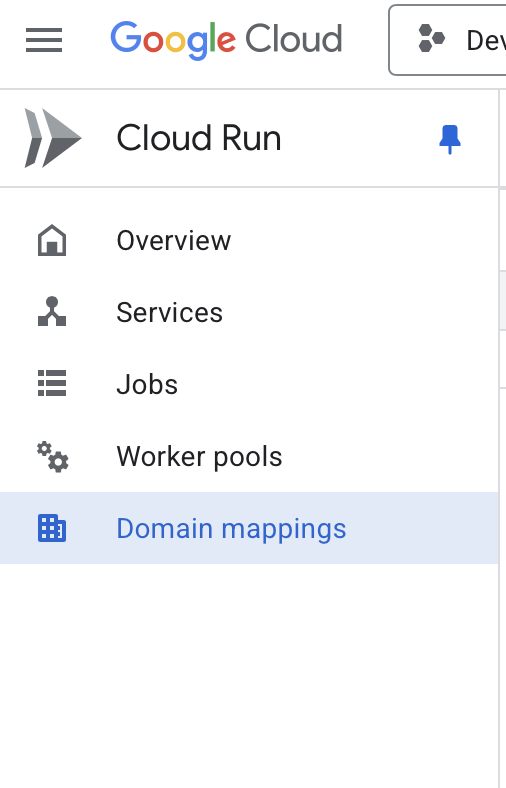
Task: Select Domain mappings in the sidebar
Action: click(x=249, y=528)
